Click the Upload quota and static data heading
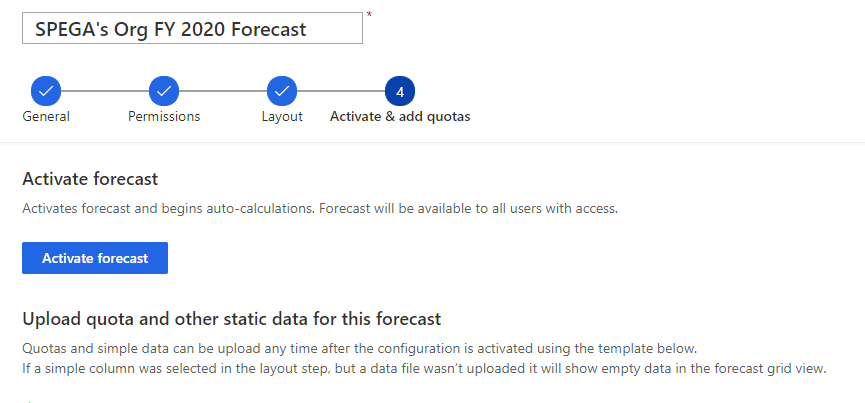This screenshot has width=865, height=403. [231, 319]
